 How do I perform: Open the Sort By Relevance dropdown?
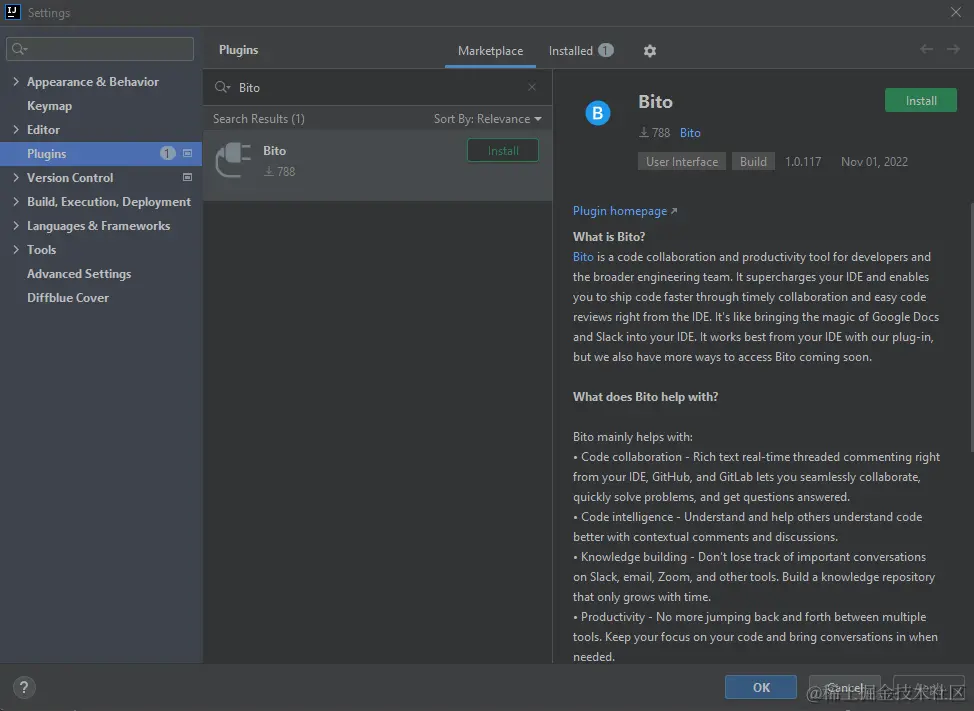(x=488, y=119)
